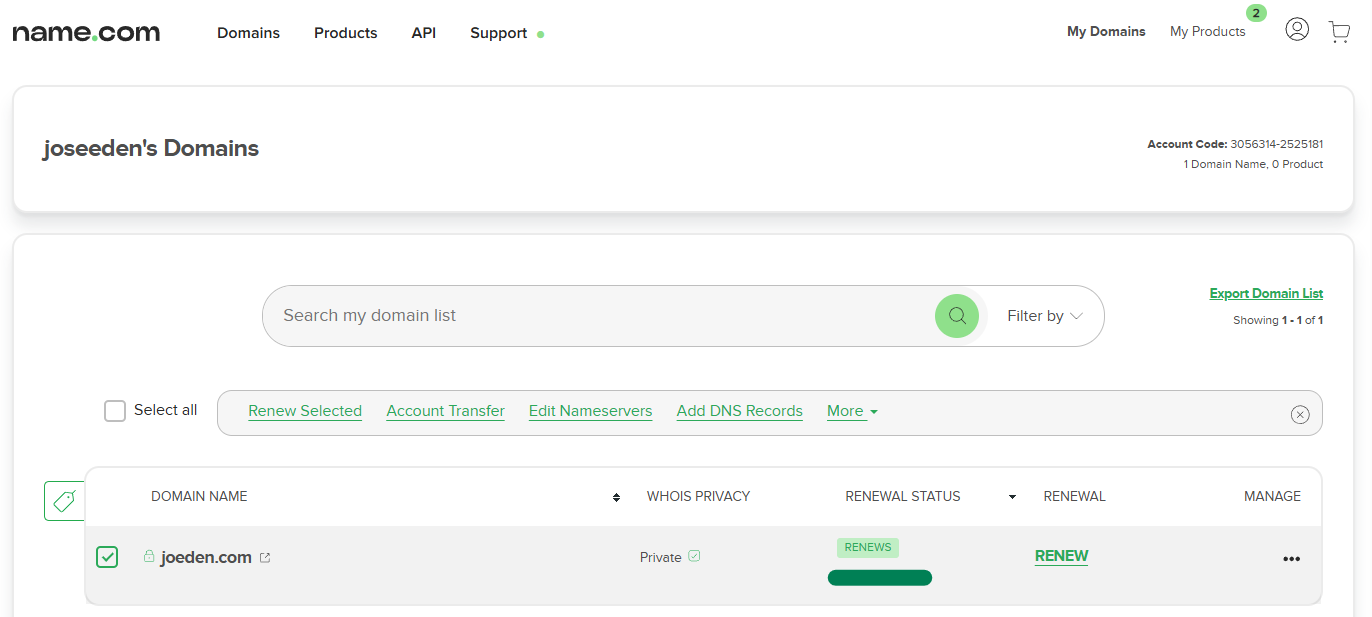Image resolution: width=1372 pixels, height=617 pixels.
Task: Open the user account profile icon
Action: [x=1297, y=30]
